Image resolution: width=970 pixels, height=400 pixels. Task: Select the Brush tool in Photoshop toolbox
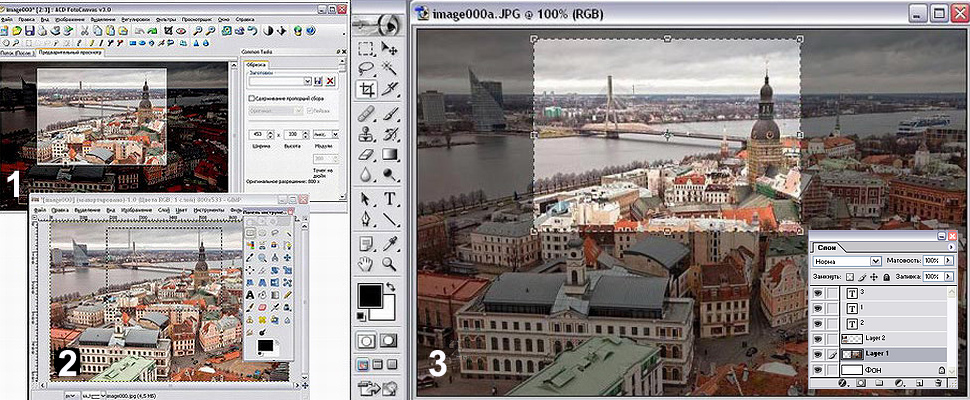tap(389, 114)
